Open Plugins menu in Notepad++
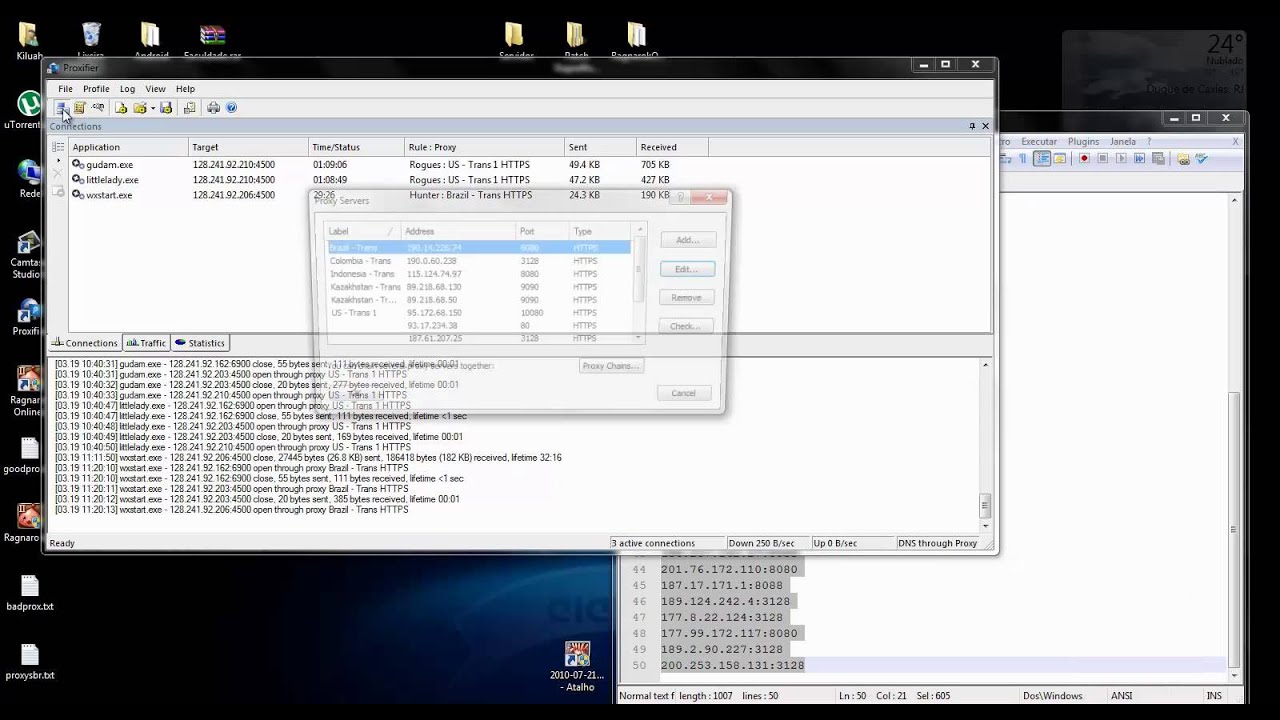1280x720 pixels. point(1083,142)
